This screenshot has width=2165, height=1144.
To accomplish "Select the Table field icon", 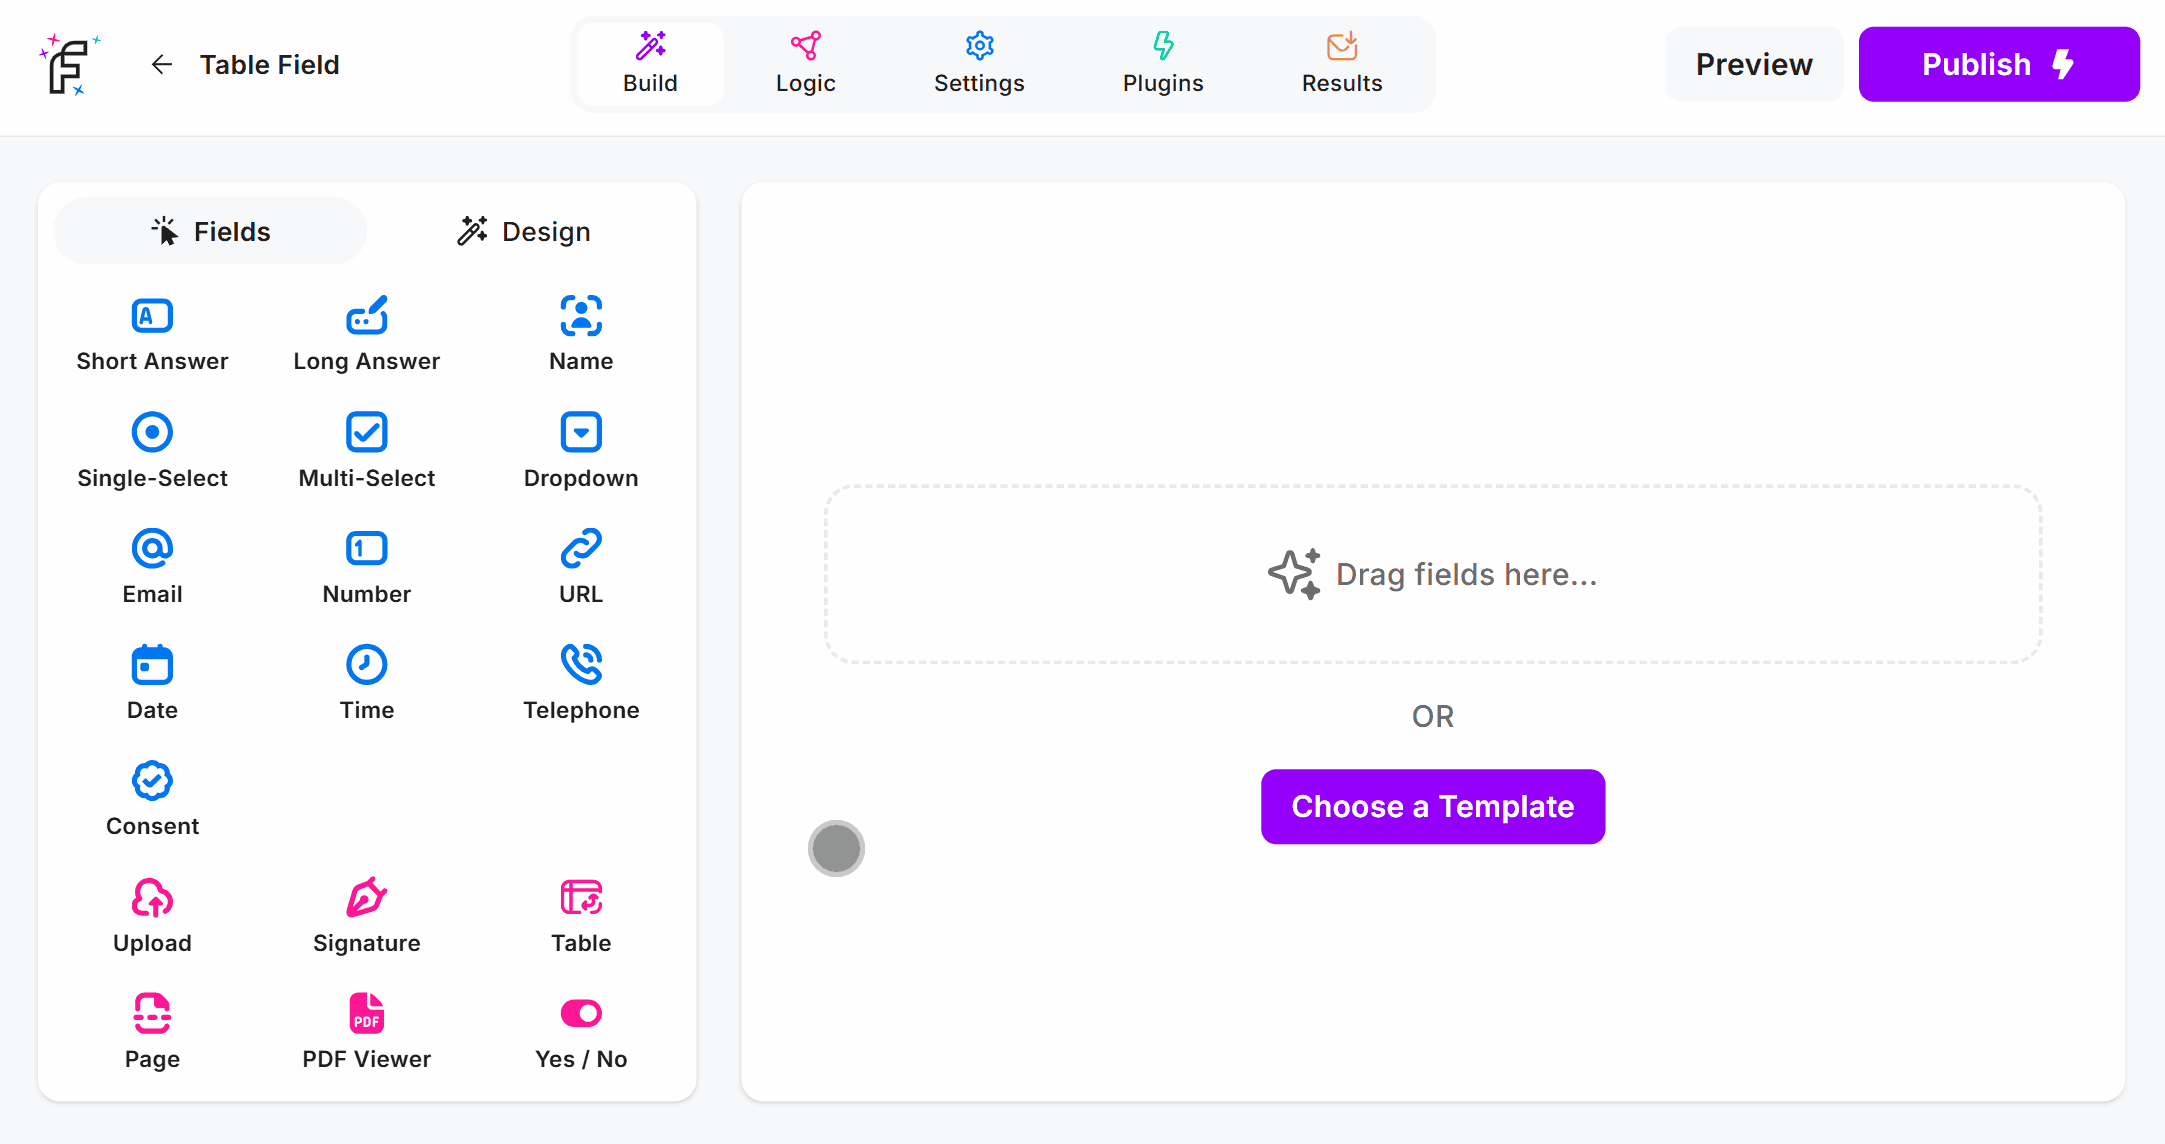I will coord(580,914).
